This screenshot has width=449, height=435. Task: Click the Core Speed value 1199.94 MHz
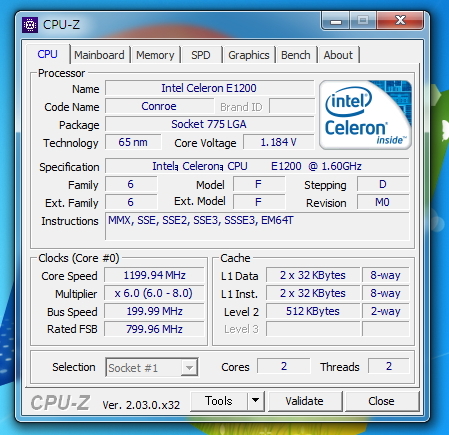click(x=154, y=275)
